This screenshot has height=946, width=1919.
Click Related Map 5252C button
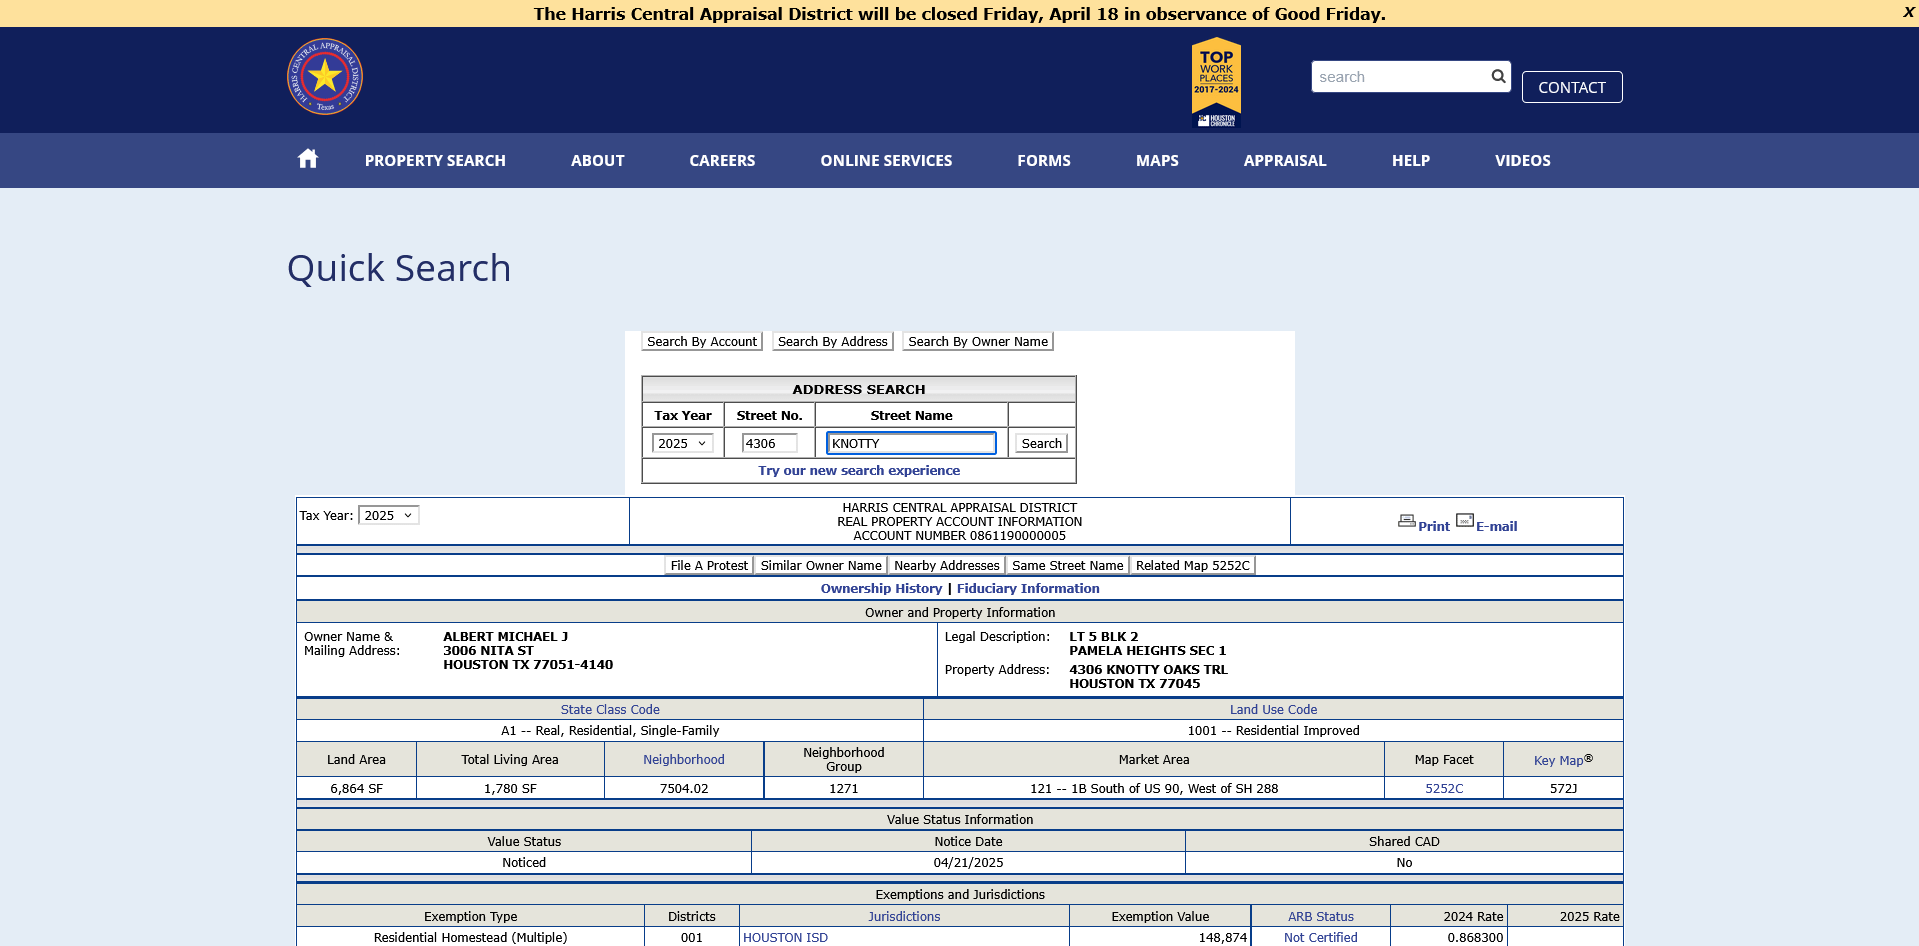1193,565
